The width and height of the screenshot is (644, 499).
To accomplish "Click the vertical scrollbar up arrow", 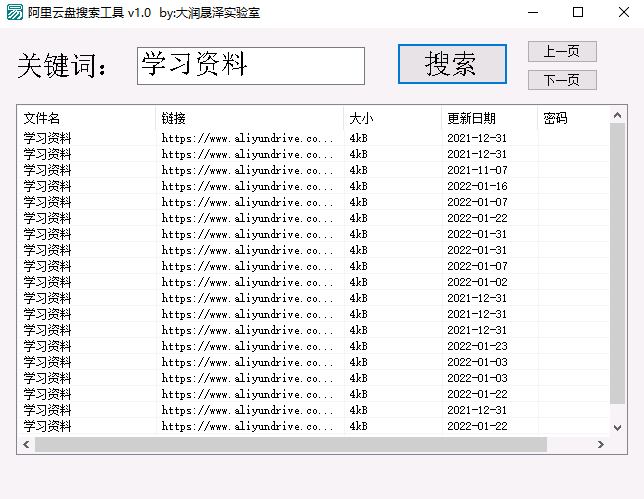I will [617, 115].
